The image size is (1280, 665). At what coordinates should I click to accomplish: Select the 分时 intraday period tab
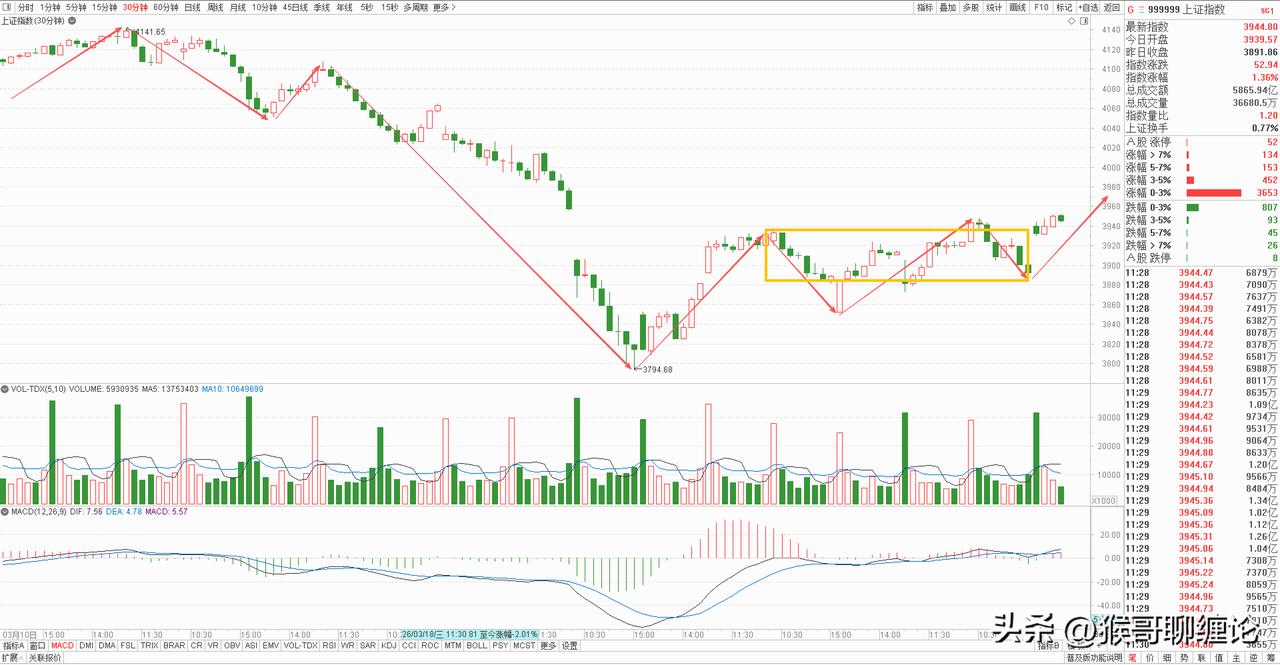(25, 7)
